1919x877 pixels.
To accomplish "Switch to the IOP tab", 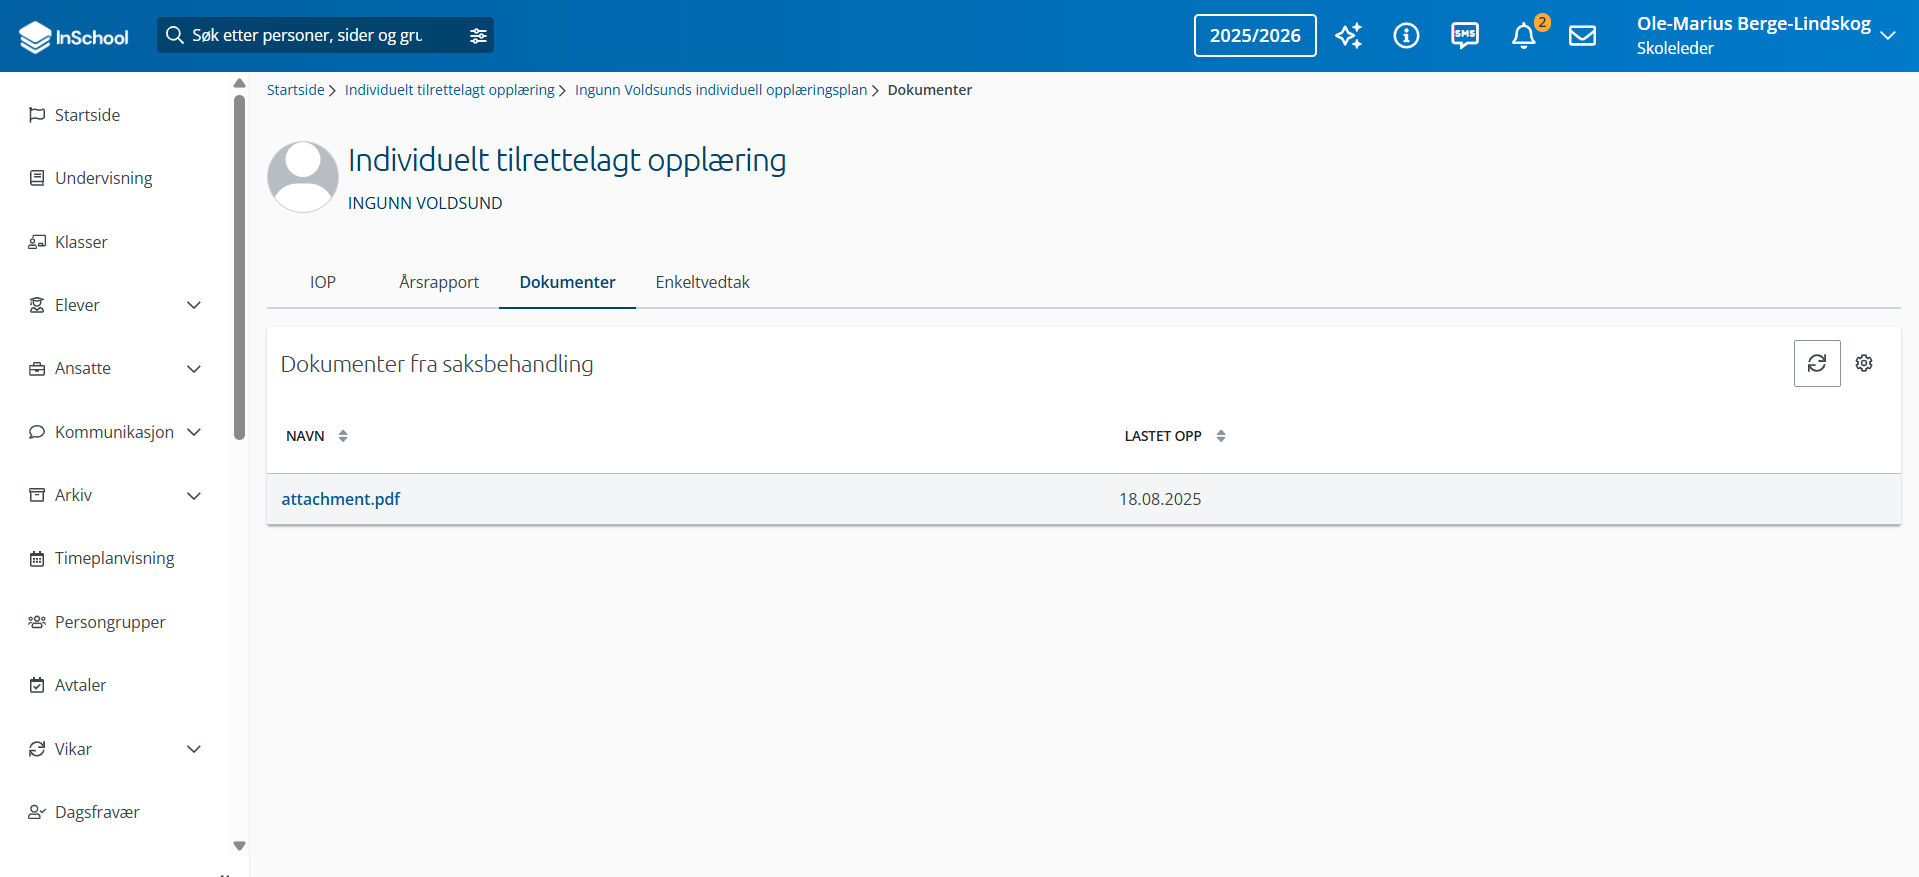I will pos(323,282).
